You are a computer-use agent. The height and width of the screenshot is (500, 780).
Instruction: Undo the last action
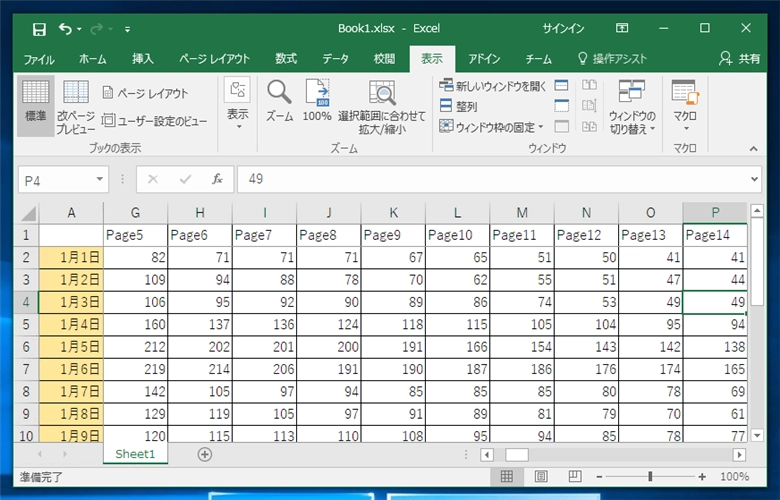(66, 29)
